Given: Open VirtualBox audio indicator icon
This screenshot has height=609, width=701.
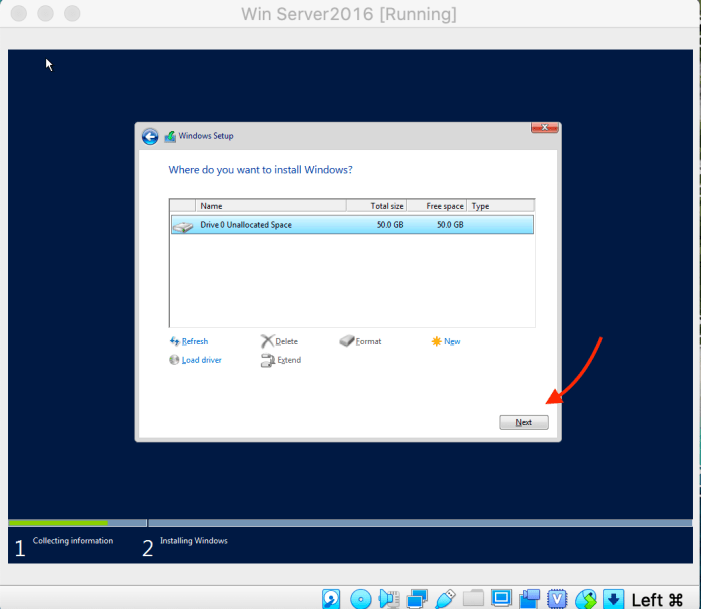Looking at the screenshot, I should tap(389, 599).
